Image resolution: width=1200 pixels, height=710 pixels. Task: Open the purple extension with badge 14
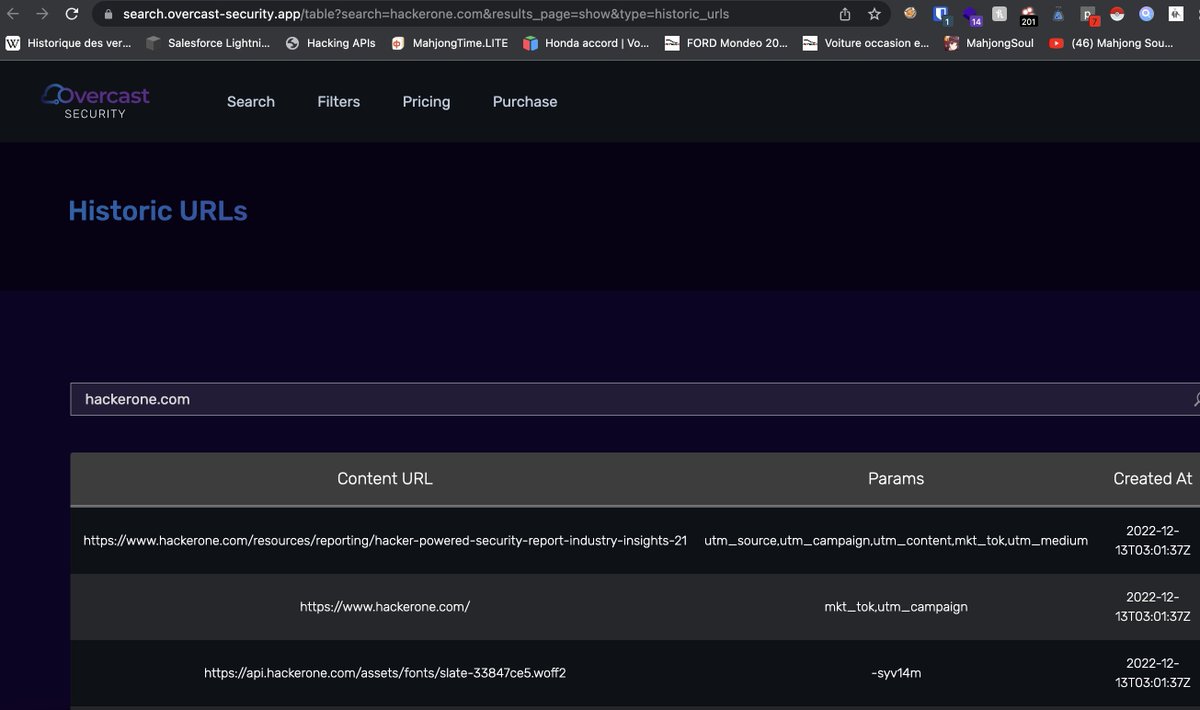point(971,15)
